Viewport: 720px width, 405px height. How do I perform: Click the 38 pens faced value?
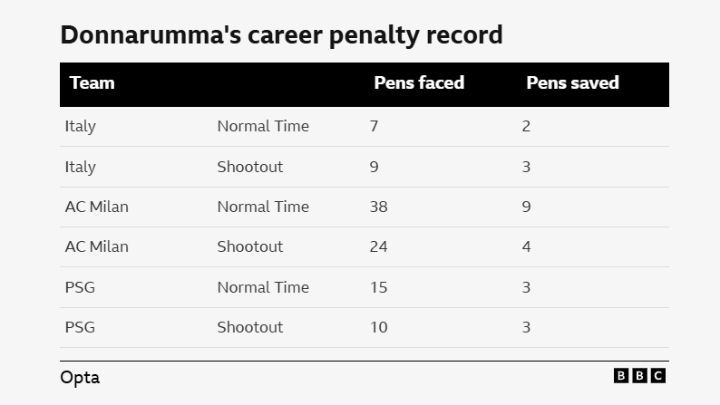pyautogui.click(x=378, y=207)
